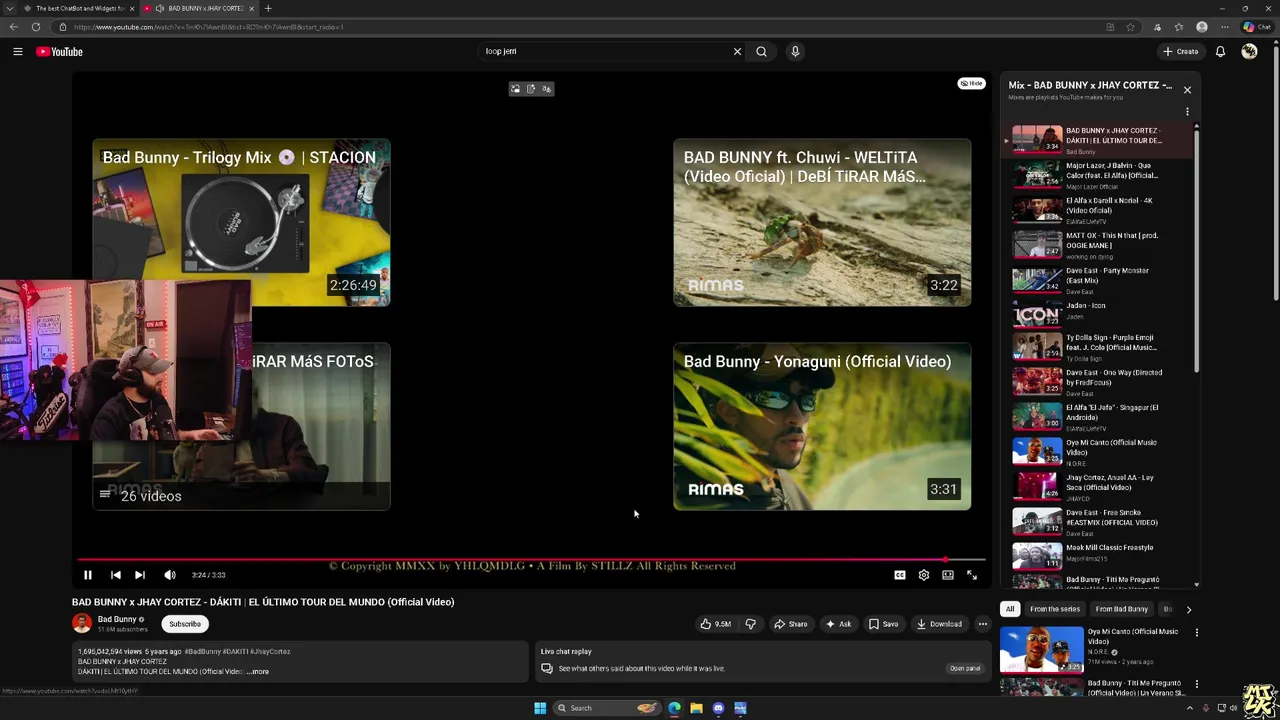Hide the end screen suggestions

(x=972, y=83)
